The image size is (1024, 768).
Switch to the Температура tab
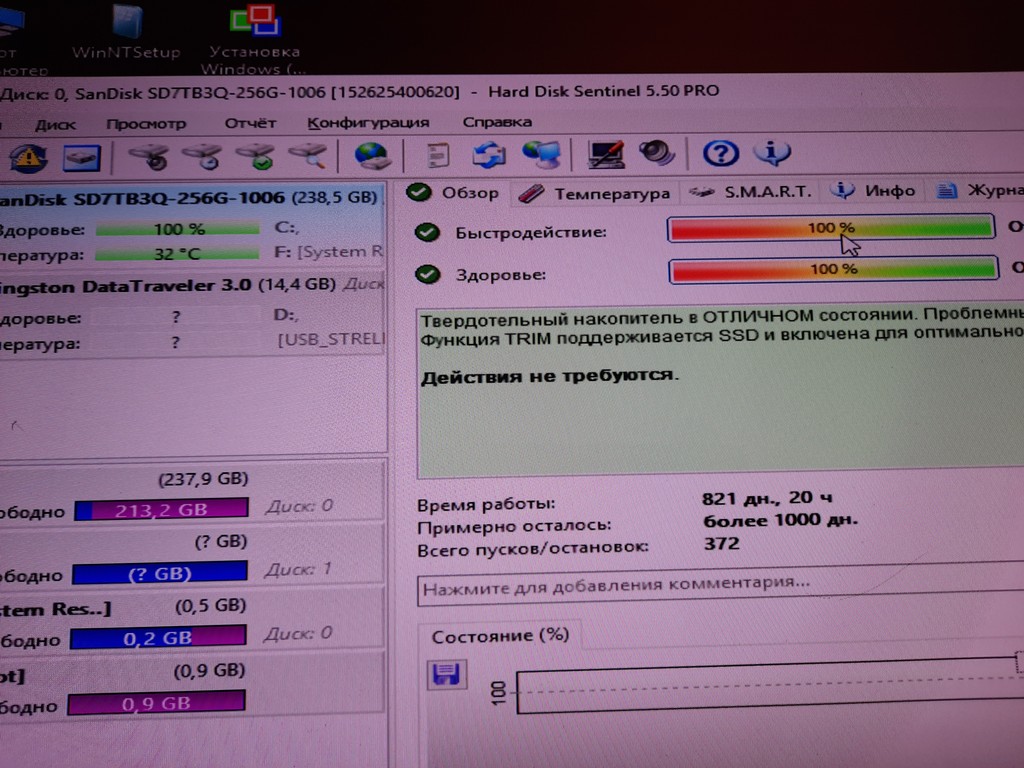point(594,193)
